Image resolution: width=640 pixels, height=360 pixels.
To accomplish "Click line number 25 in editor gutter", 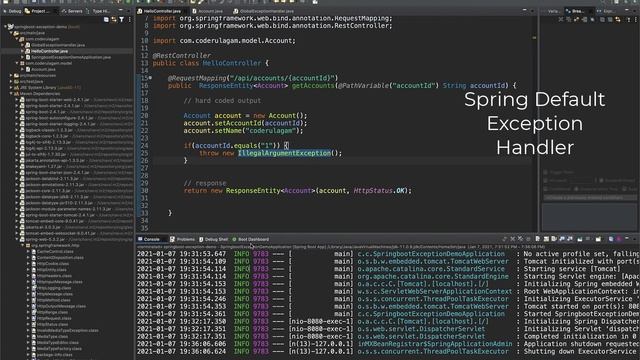I will pyautogui.click(x=144, y=153).
